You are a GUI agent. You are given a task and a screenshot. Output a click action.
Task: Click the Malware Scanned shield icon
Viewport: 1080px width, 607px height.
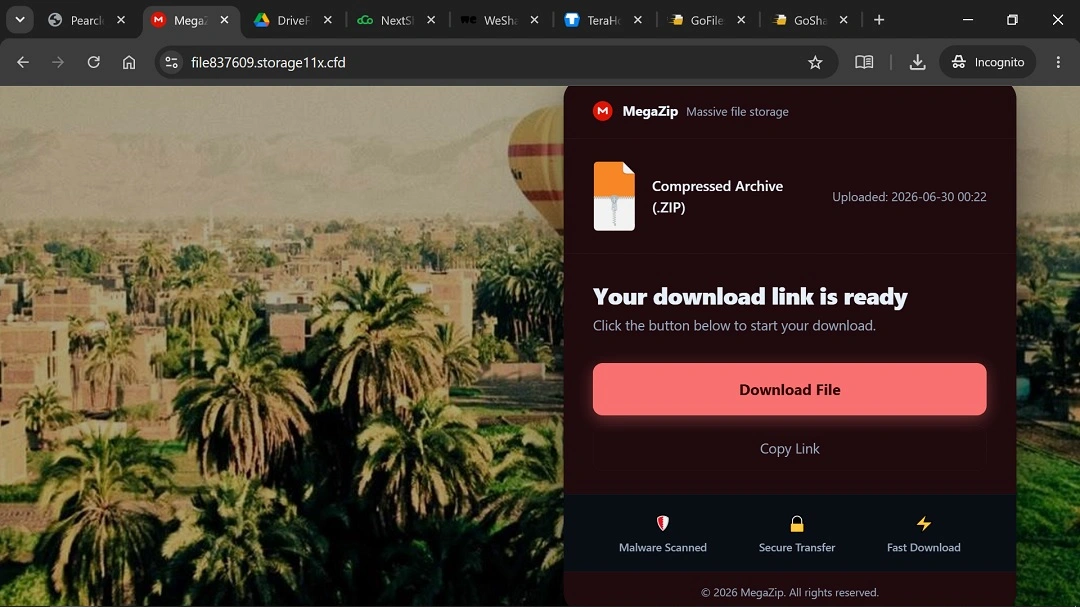663,524
